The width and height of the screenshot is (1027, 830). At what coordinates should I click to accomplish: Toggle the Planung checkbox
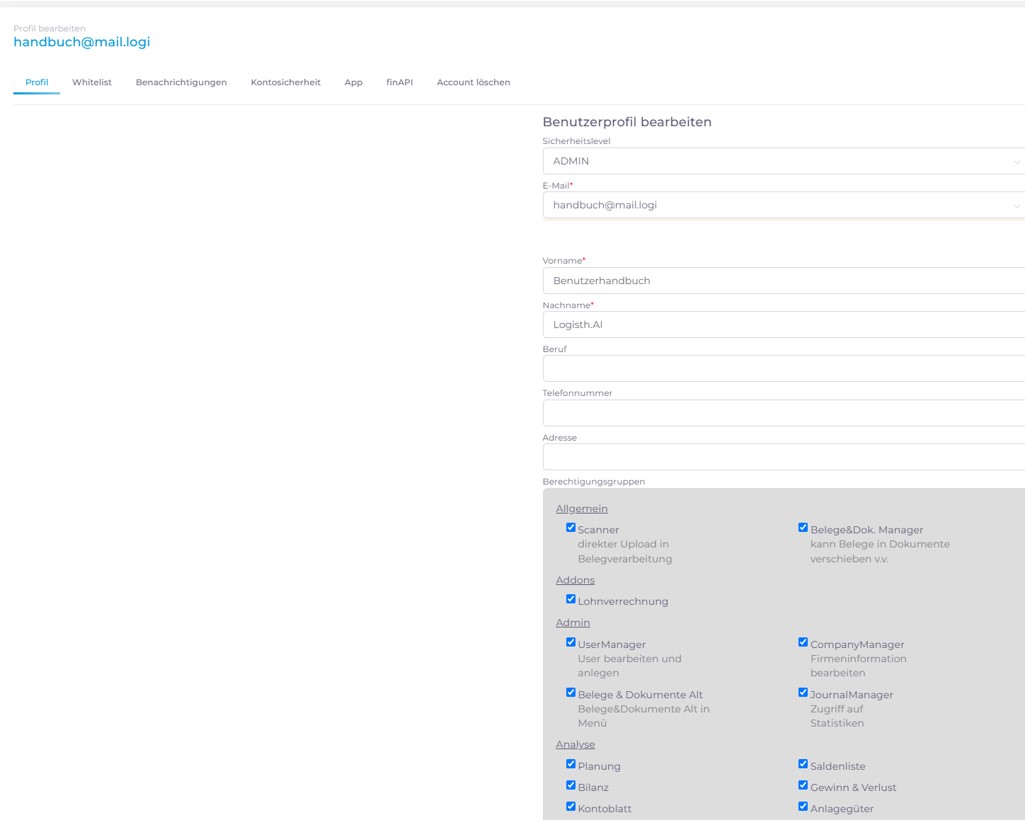[x=570, y=764]
